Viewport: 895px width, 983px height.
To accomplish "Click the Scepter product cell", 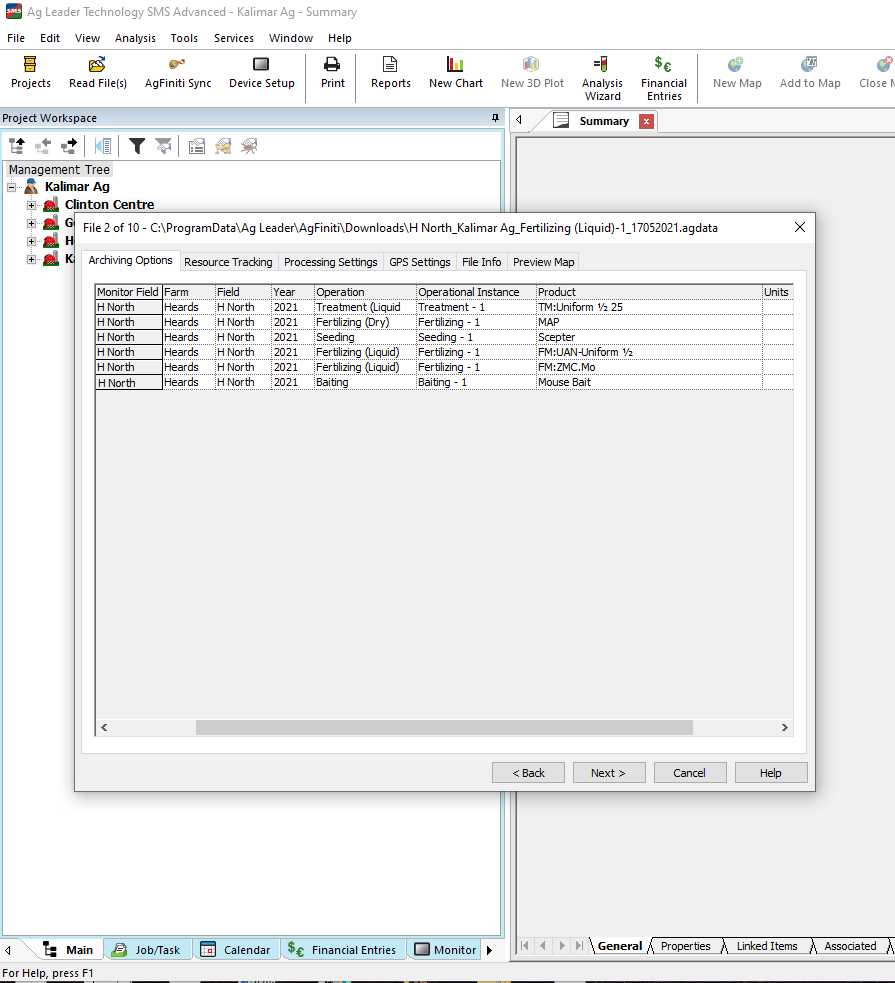I will coord(649,337).
